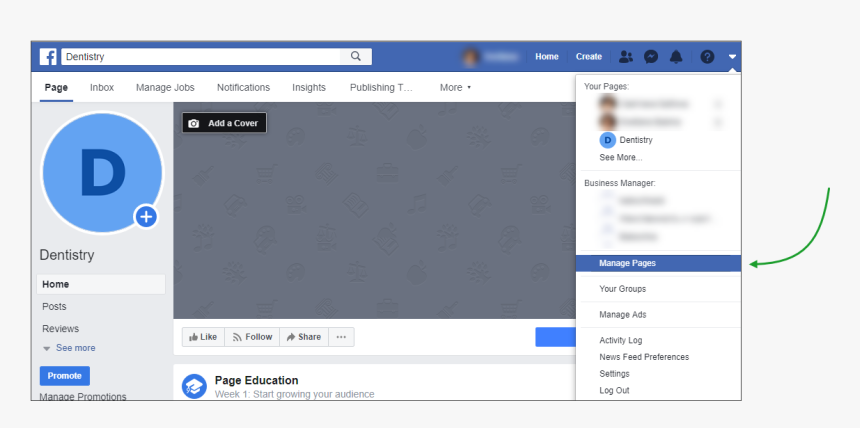This screenshot has width=860, height=428.
Task: Click the Dentistry search input field
Action: (x=201, y=57)
